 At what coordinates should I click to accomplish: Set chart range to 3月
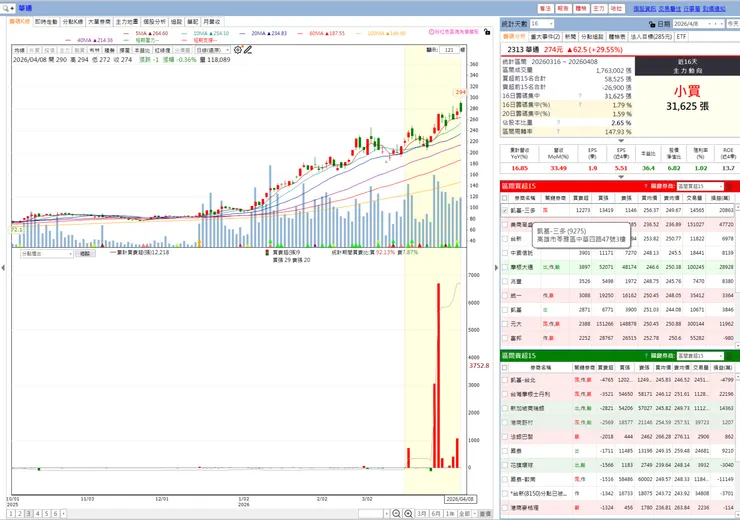(x=421, y=513)
